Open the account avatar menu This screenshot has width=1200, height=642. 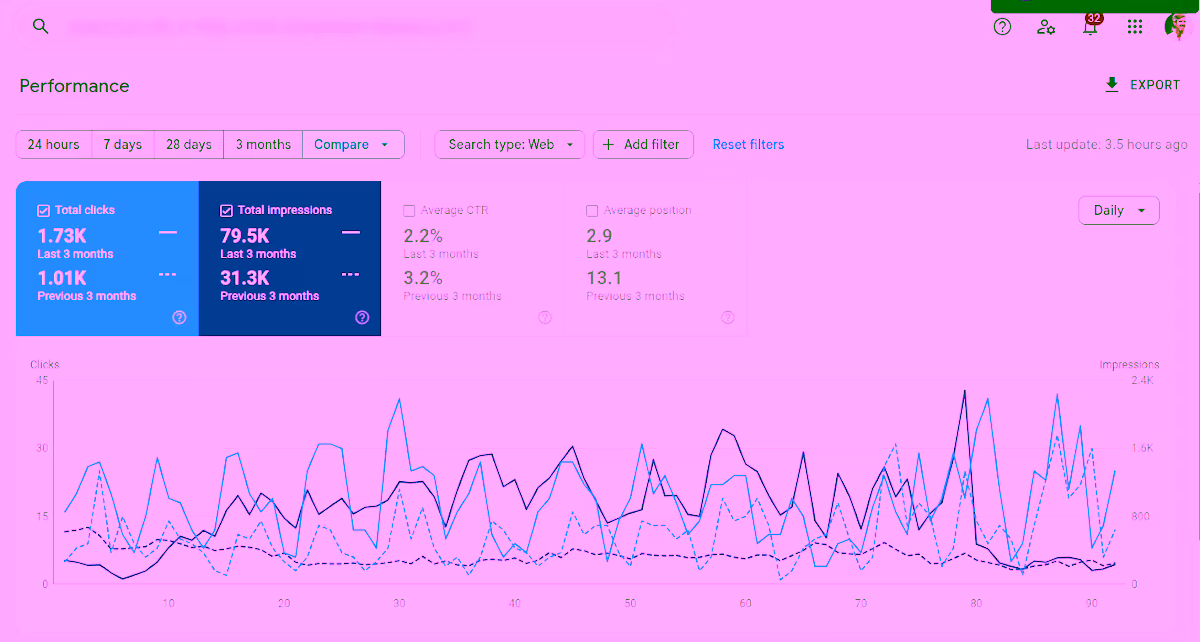click(1176, 27)
